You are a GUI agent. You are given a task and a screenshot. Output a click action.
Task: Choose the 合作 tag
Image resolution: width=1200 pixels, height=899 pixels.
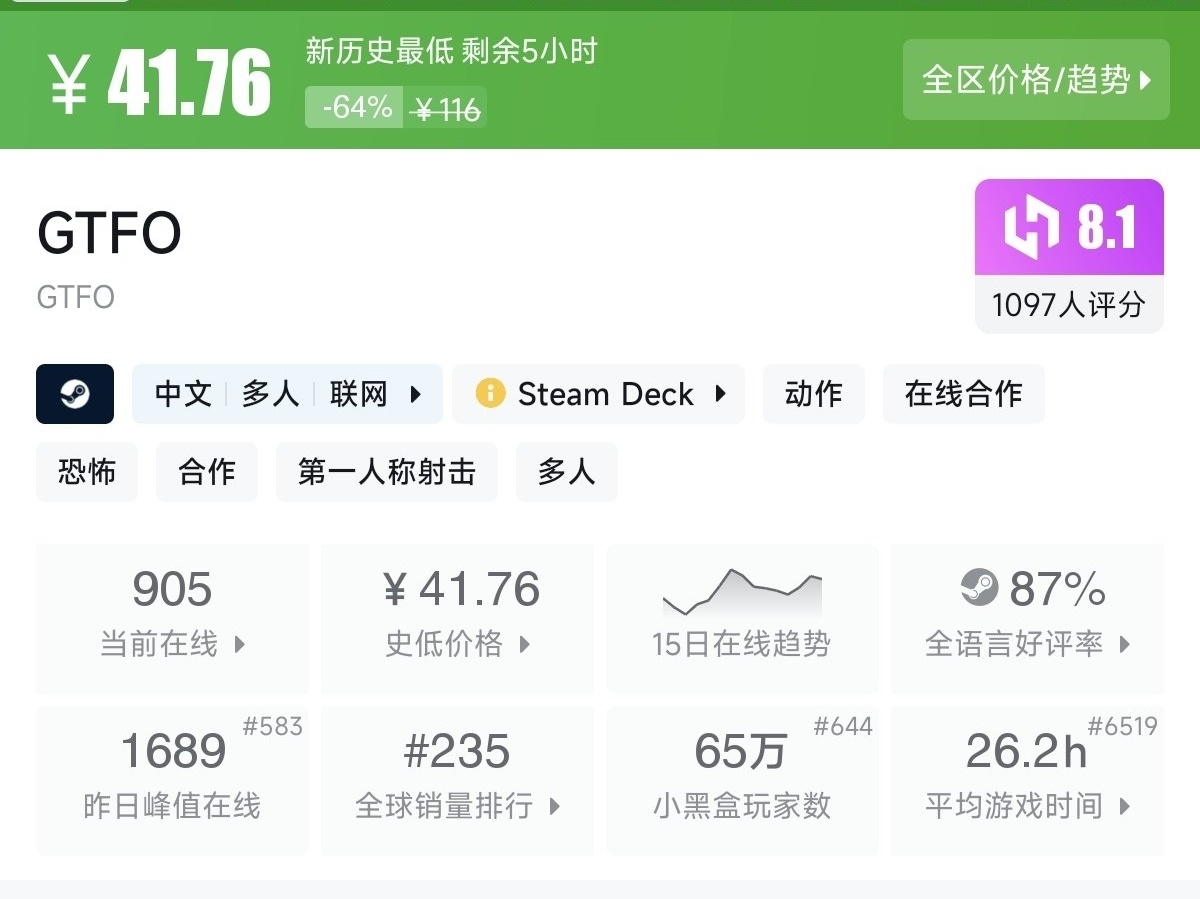207,472
